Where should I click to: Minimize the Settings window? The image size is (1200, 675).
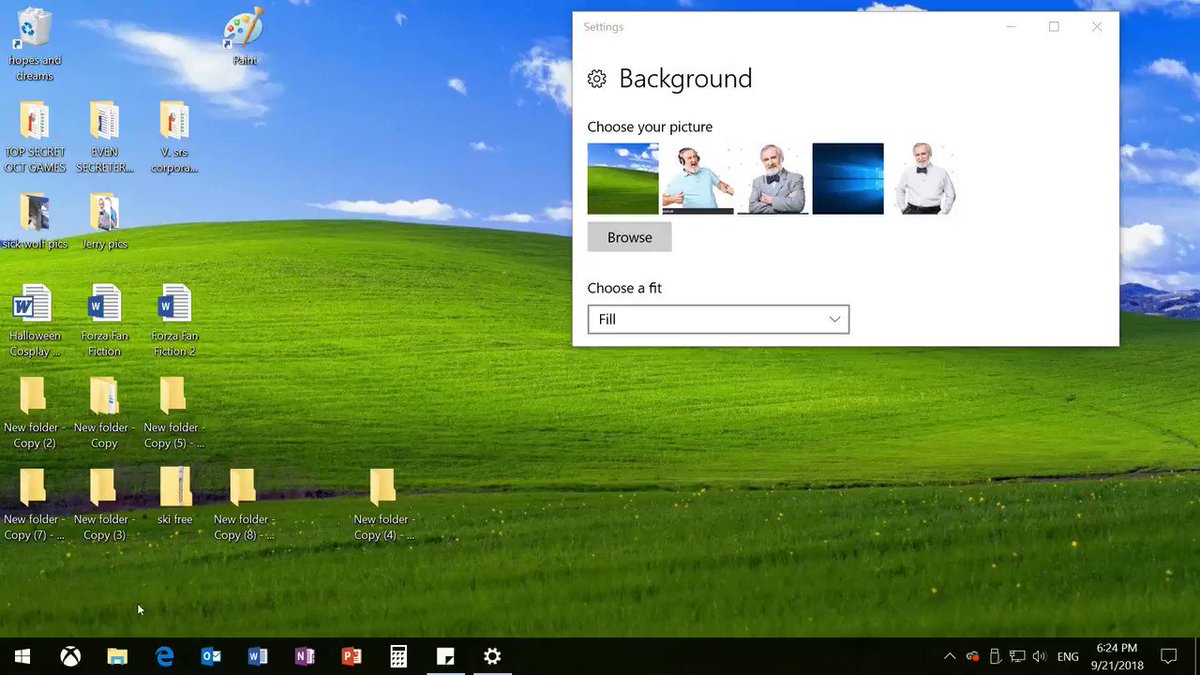coord(1010,27)
